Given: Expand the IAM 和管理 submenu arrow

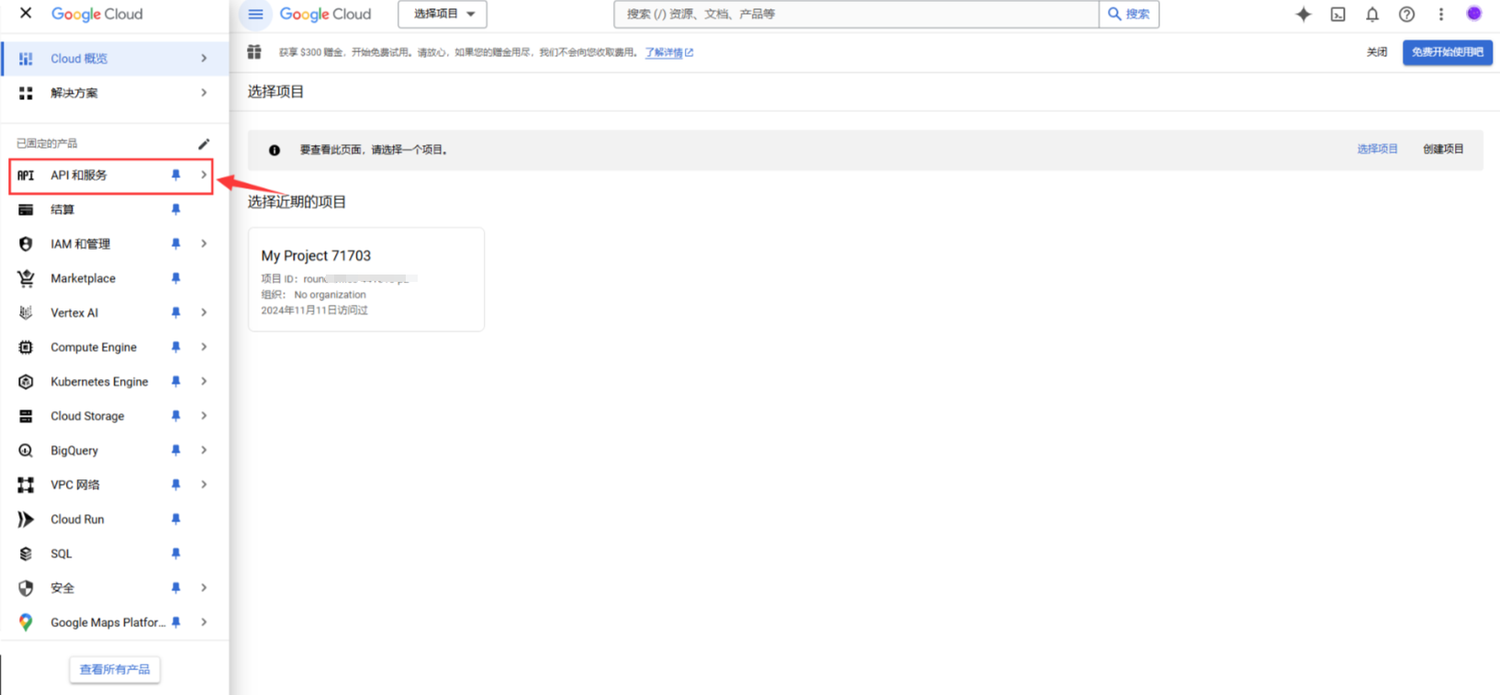Looking at the screenshot, I should point(204,244).
